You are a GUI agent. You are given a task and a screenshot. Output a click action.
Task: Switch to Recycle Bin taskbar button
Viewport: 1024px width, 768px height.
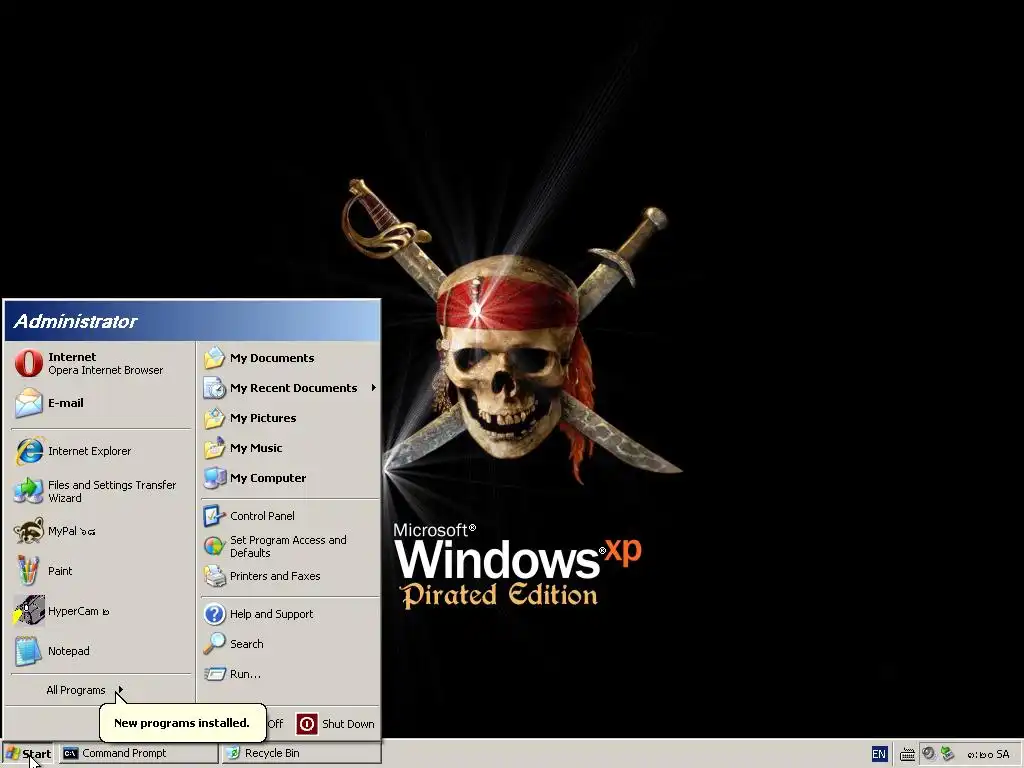pyautogui.click(x=301, y=753)
